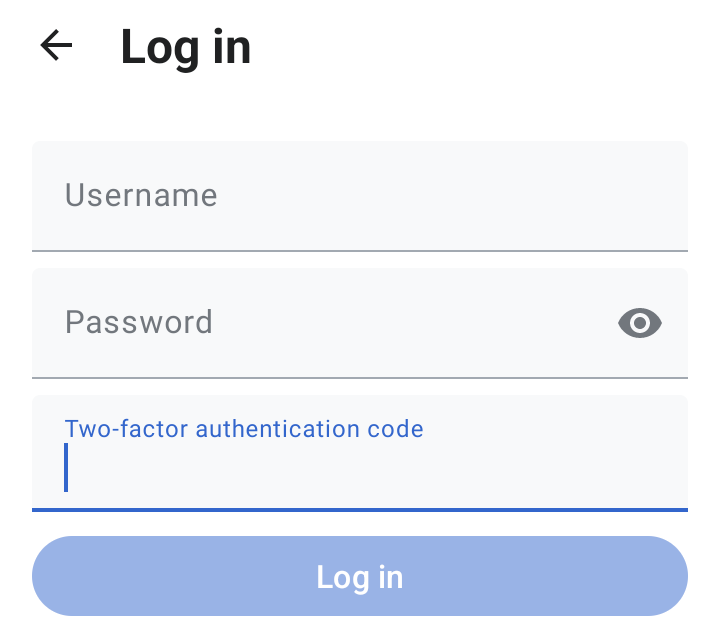The height and width of the screenshot is (638, 720).
Task: Click the Username placeholder text
Action: coord(141,195)
